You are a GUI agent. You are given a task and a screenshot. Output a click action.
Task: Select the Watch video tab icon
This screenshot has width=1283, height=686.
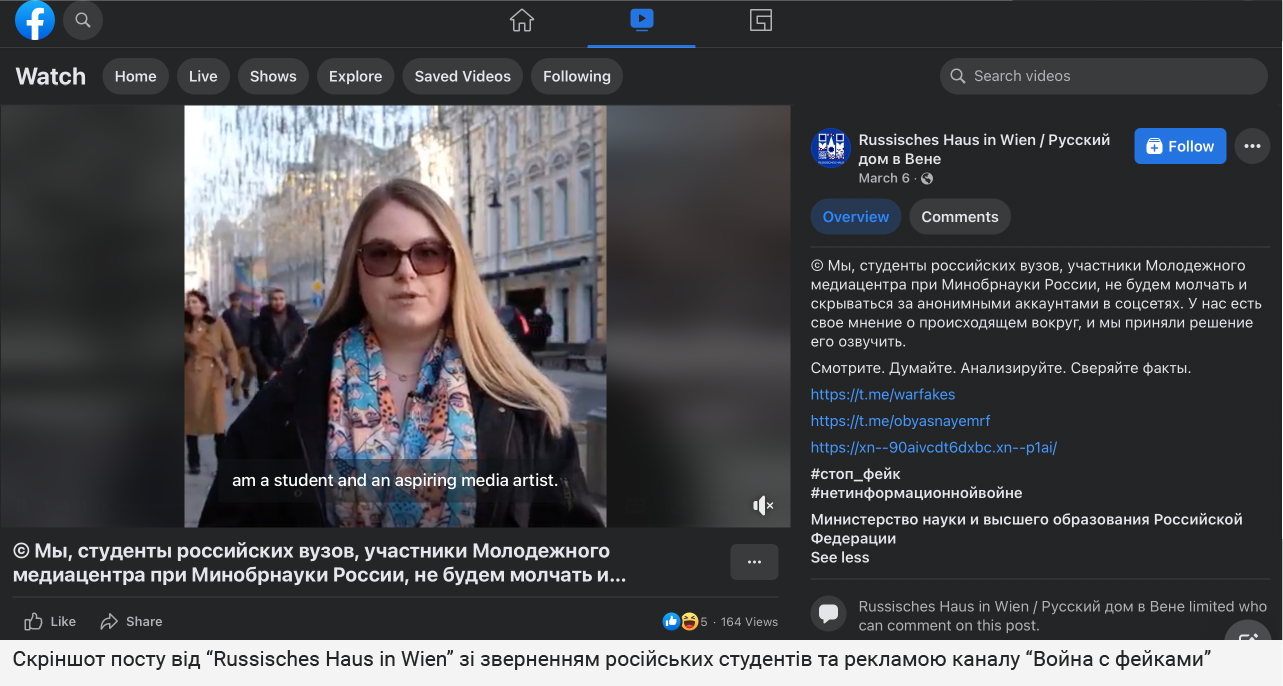click(x=641, y=19)
